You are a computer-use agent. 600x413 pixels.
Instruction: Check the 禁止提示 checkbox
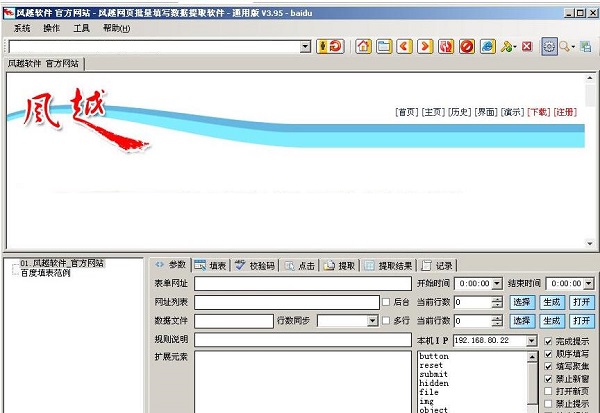click(x=548, y=403)
